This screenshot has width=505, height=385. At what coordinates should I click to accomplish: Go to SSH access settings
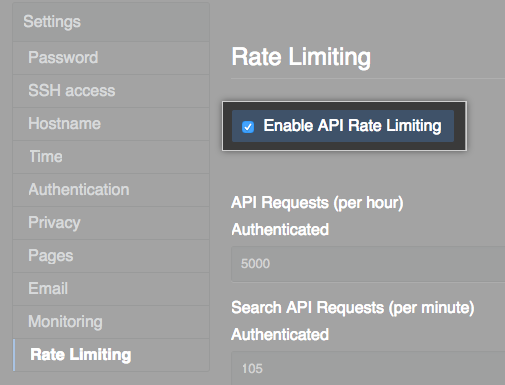tap(111, 91)
